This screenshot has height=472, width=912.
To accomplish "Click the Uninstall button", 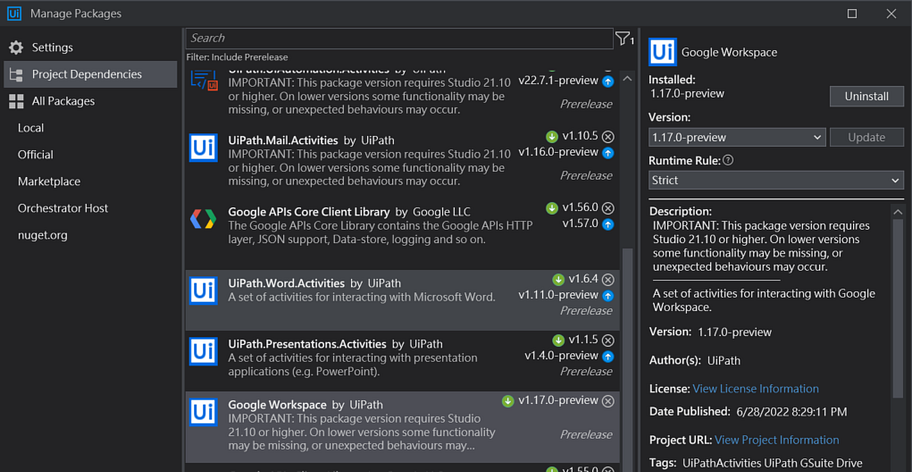I will [867, 96].
